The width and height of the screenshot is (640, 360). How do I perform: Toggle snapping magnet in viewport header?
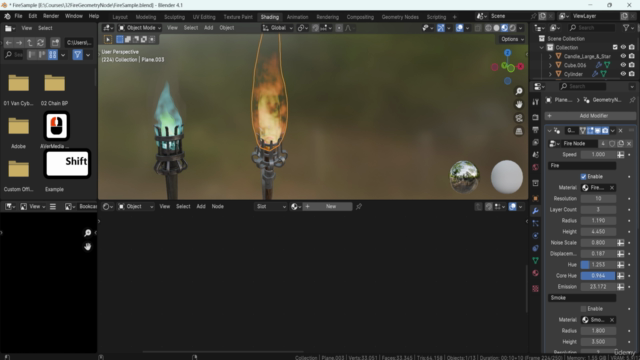tap(316, 28)
